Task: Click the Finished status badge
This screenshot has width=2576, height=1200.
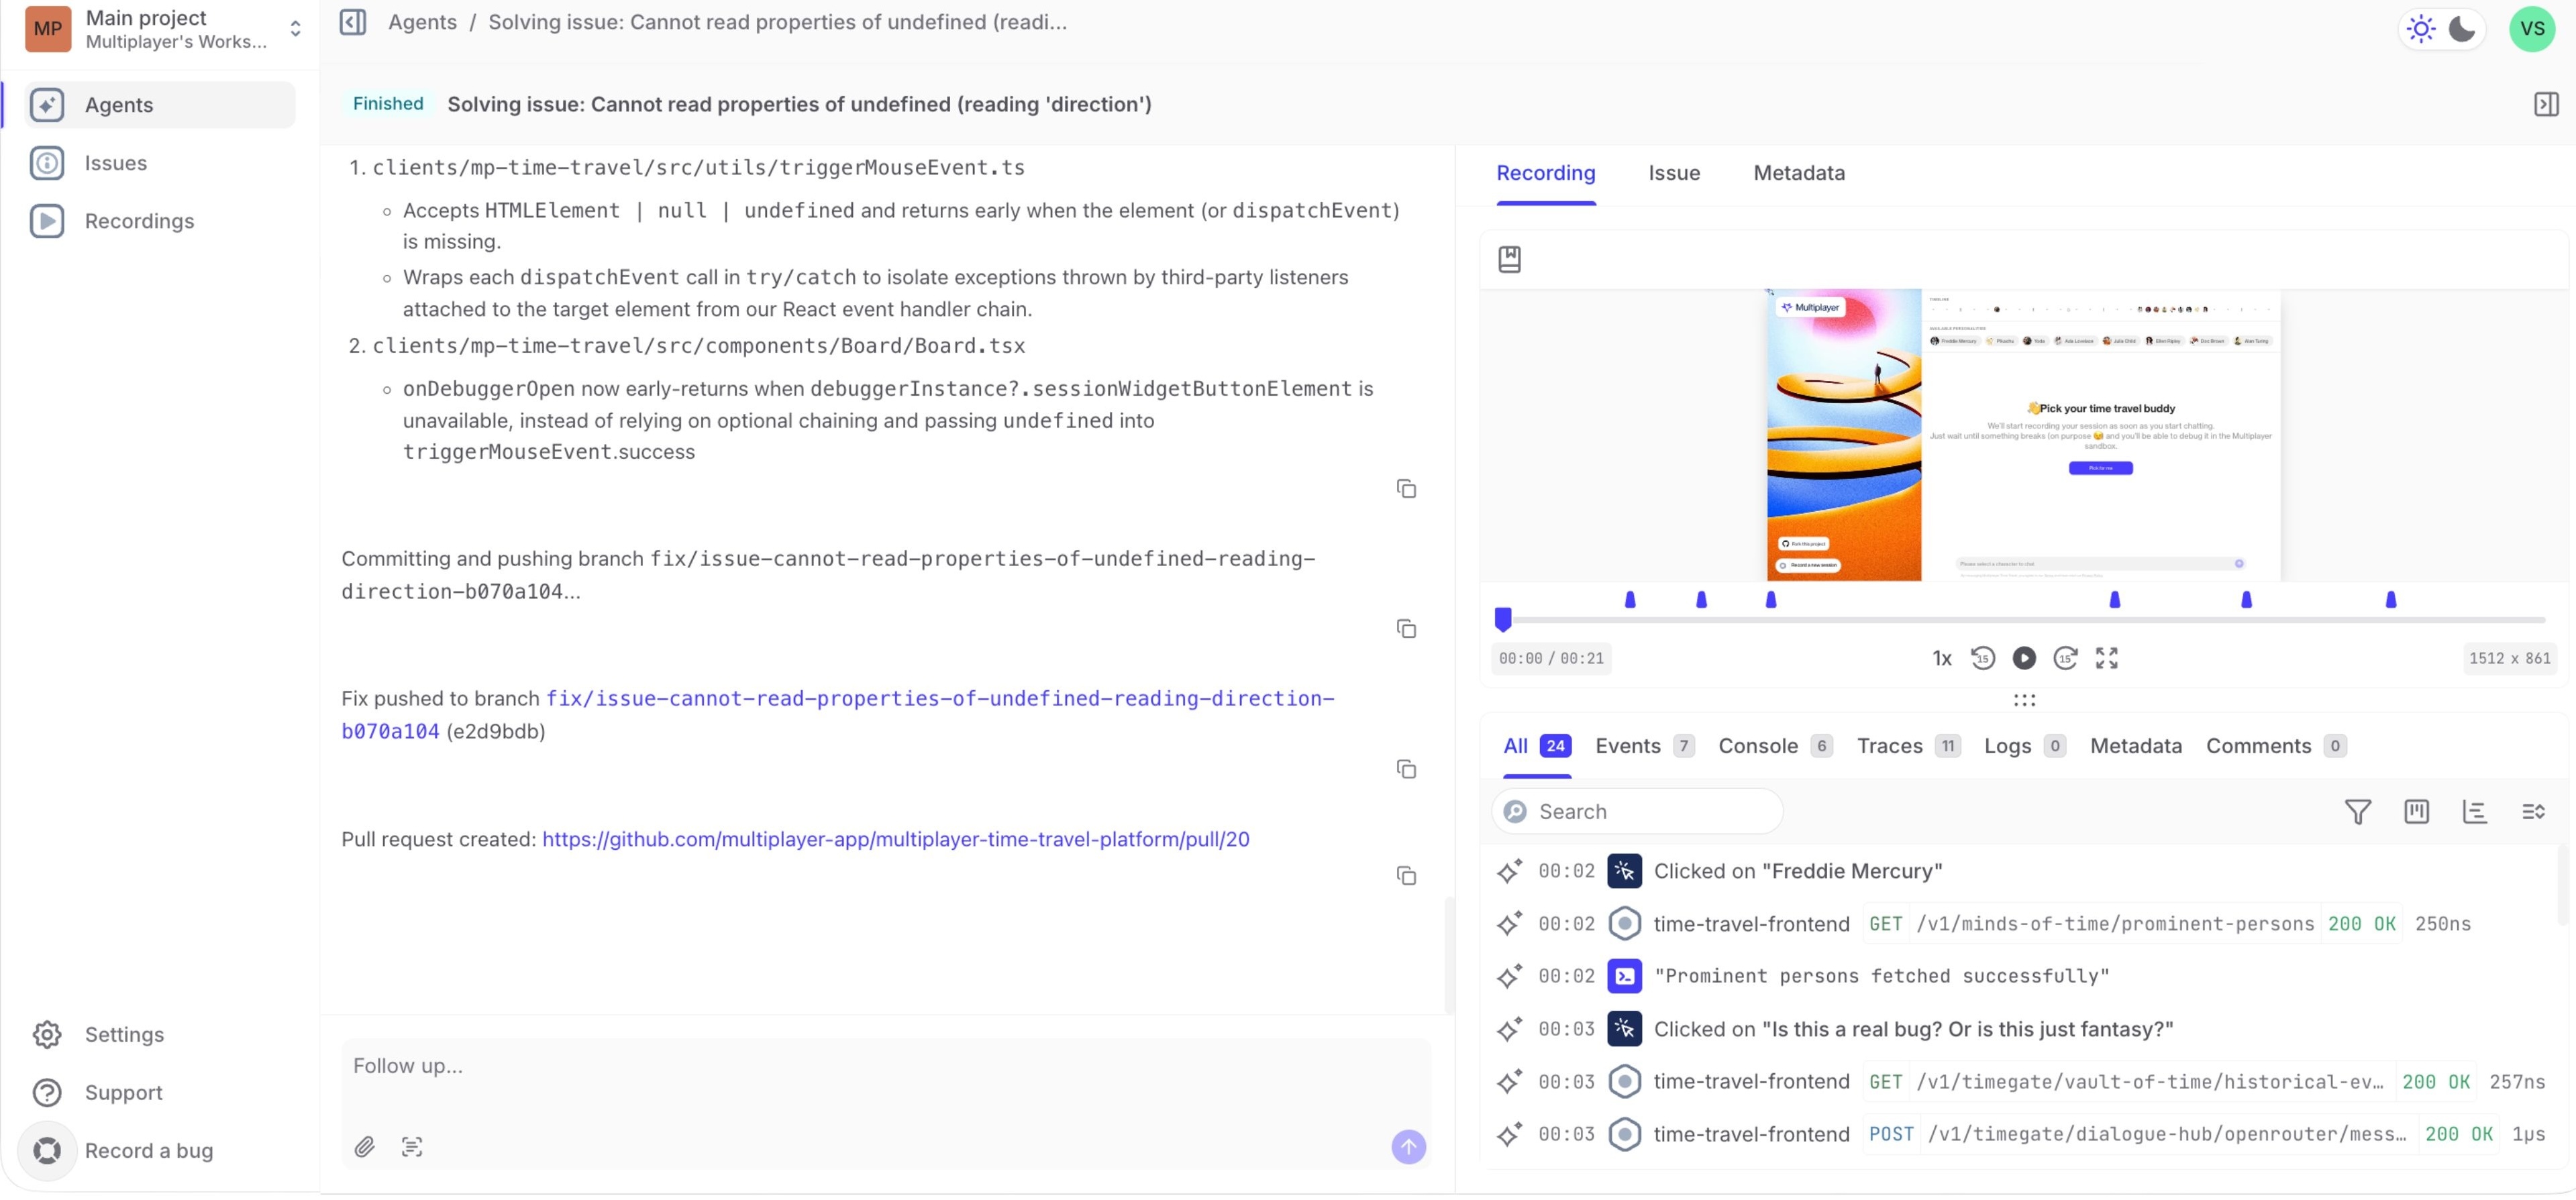Action: (x=387, y=104)
